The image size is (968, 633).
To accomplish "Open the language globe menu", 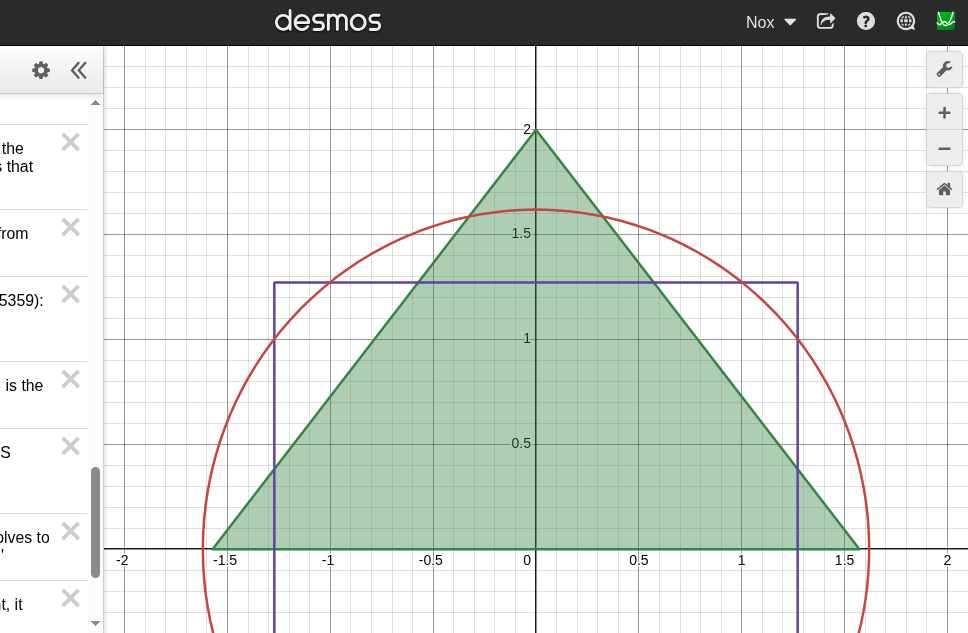I will (x=906, y=22).
